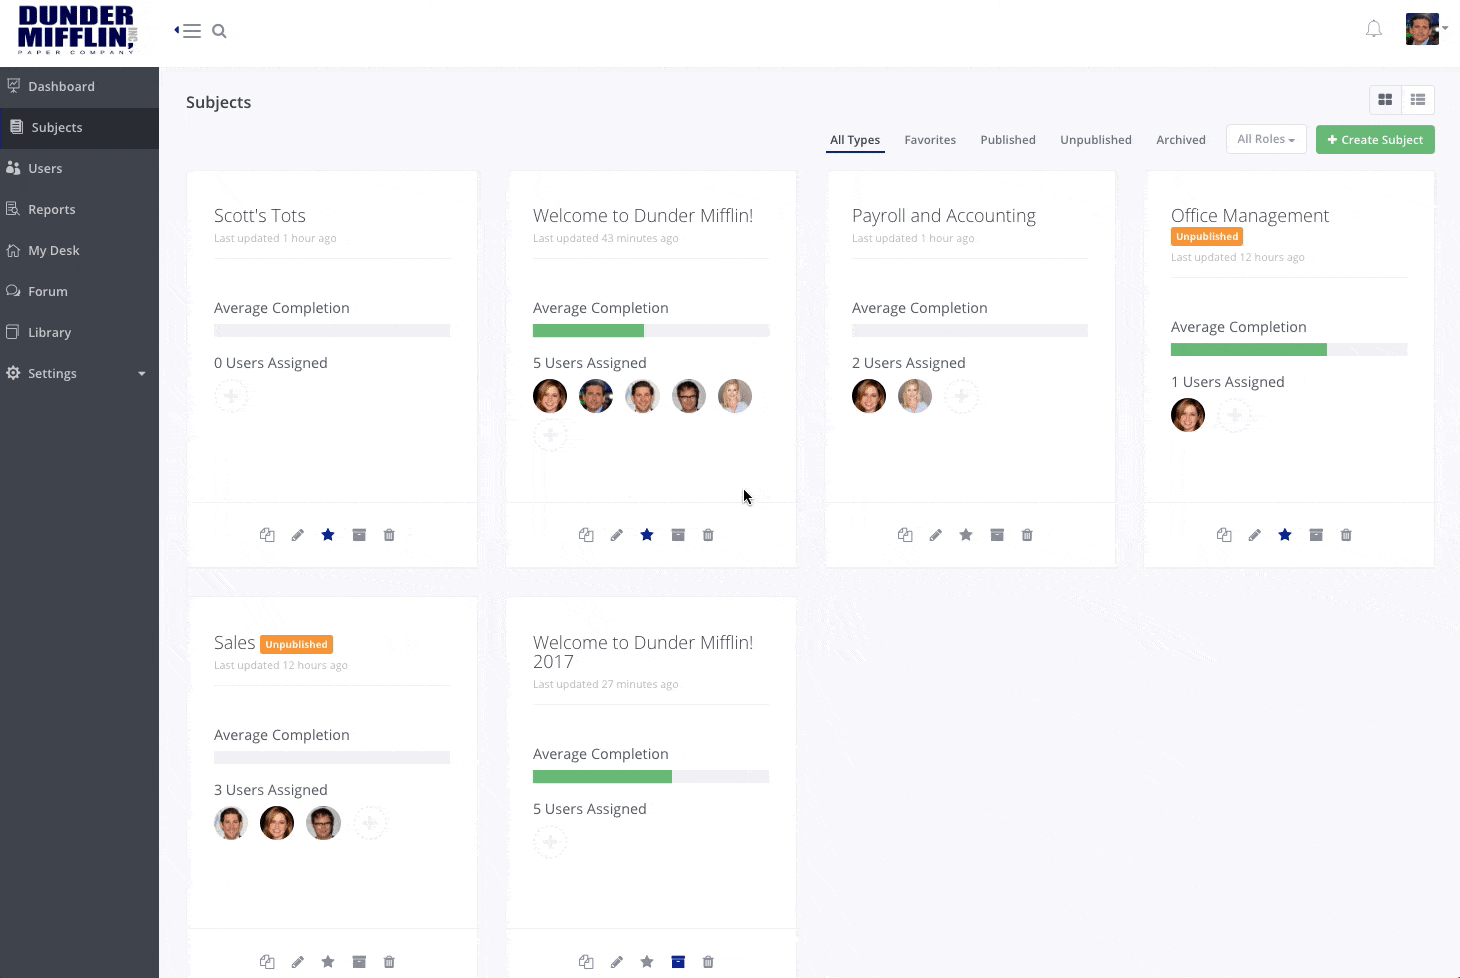
Task: Open Library in the sidebar
Action: click(79, 333)
